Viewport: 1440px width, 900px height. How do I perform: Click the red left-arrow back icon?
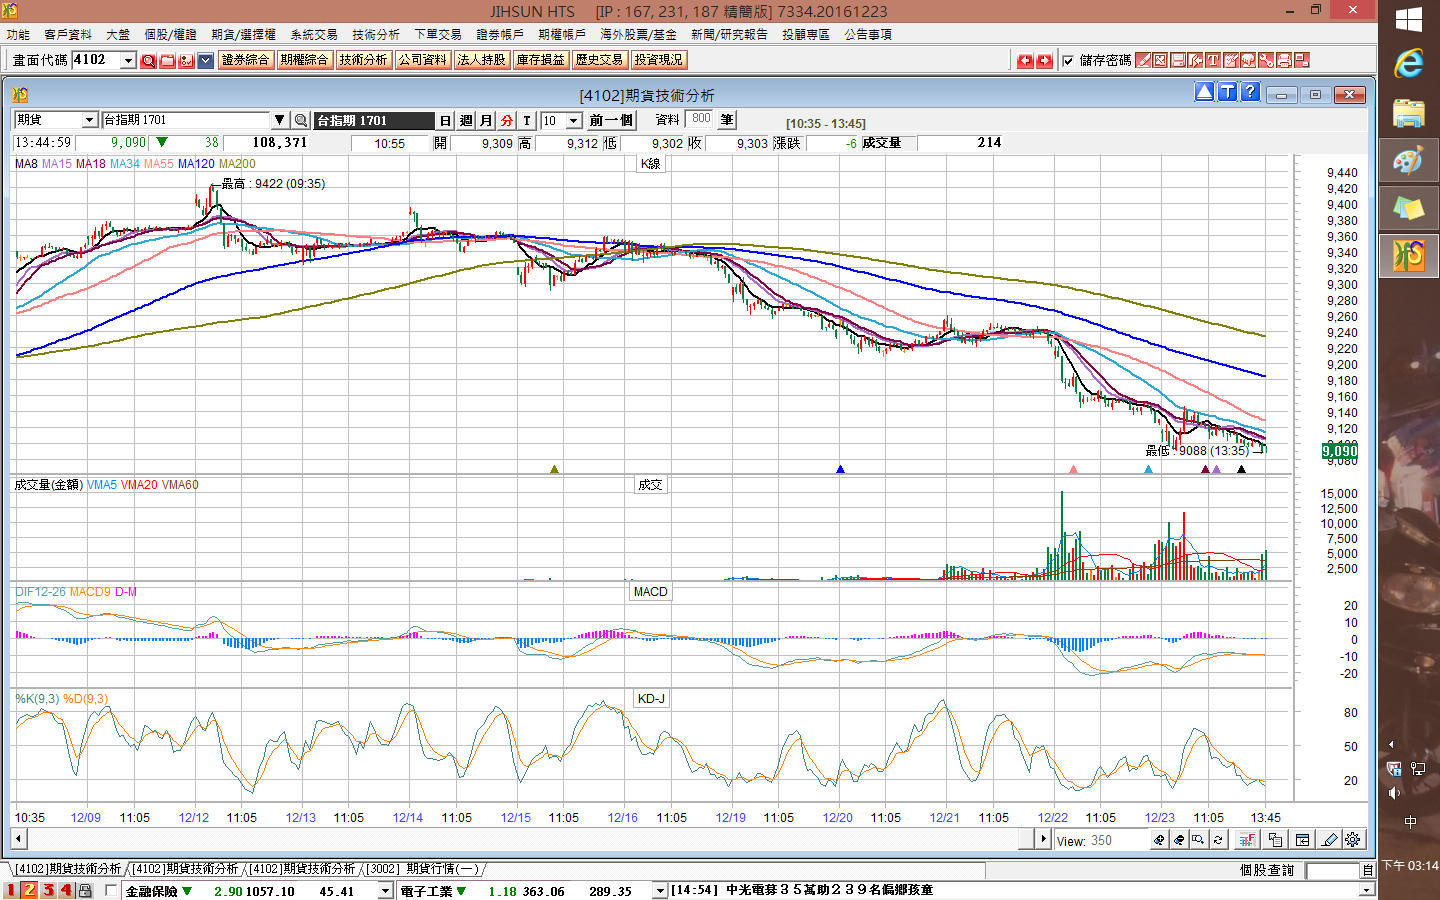[1025, 61]
